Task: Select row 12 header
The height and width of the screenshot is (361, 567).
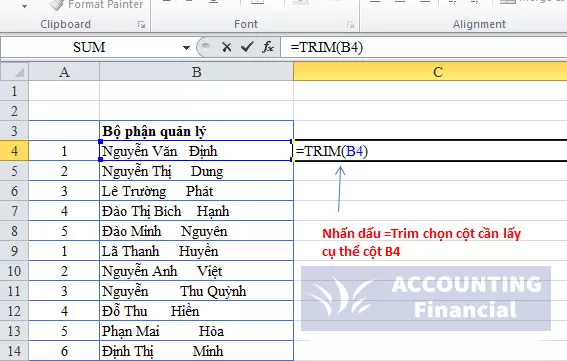Action: (x=14, y=311)
